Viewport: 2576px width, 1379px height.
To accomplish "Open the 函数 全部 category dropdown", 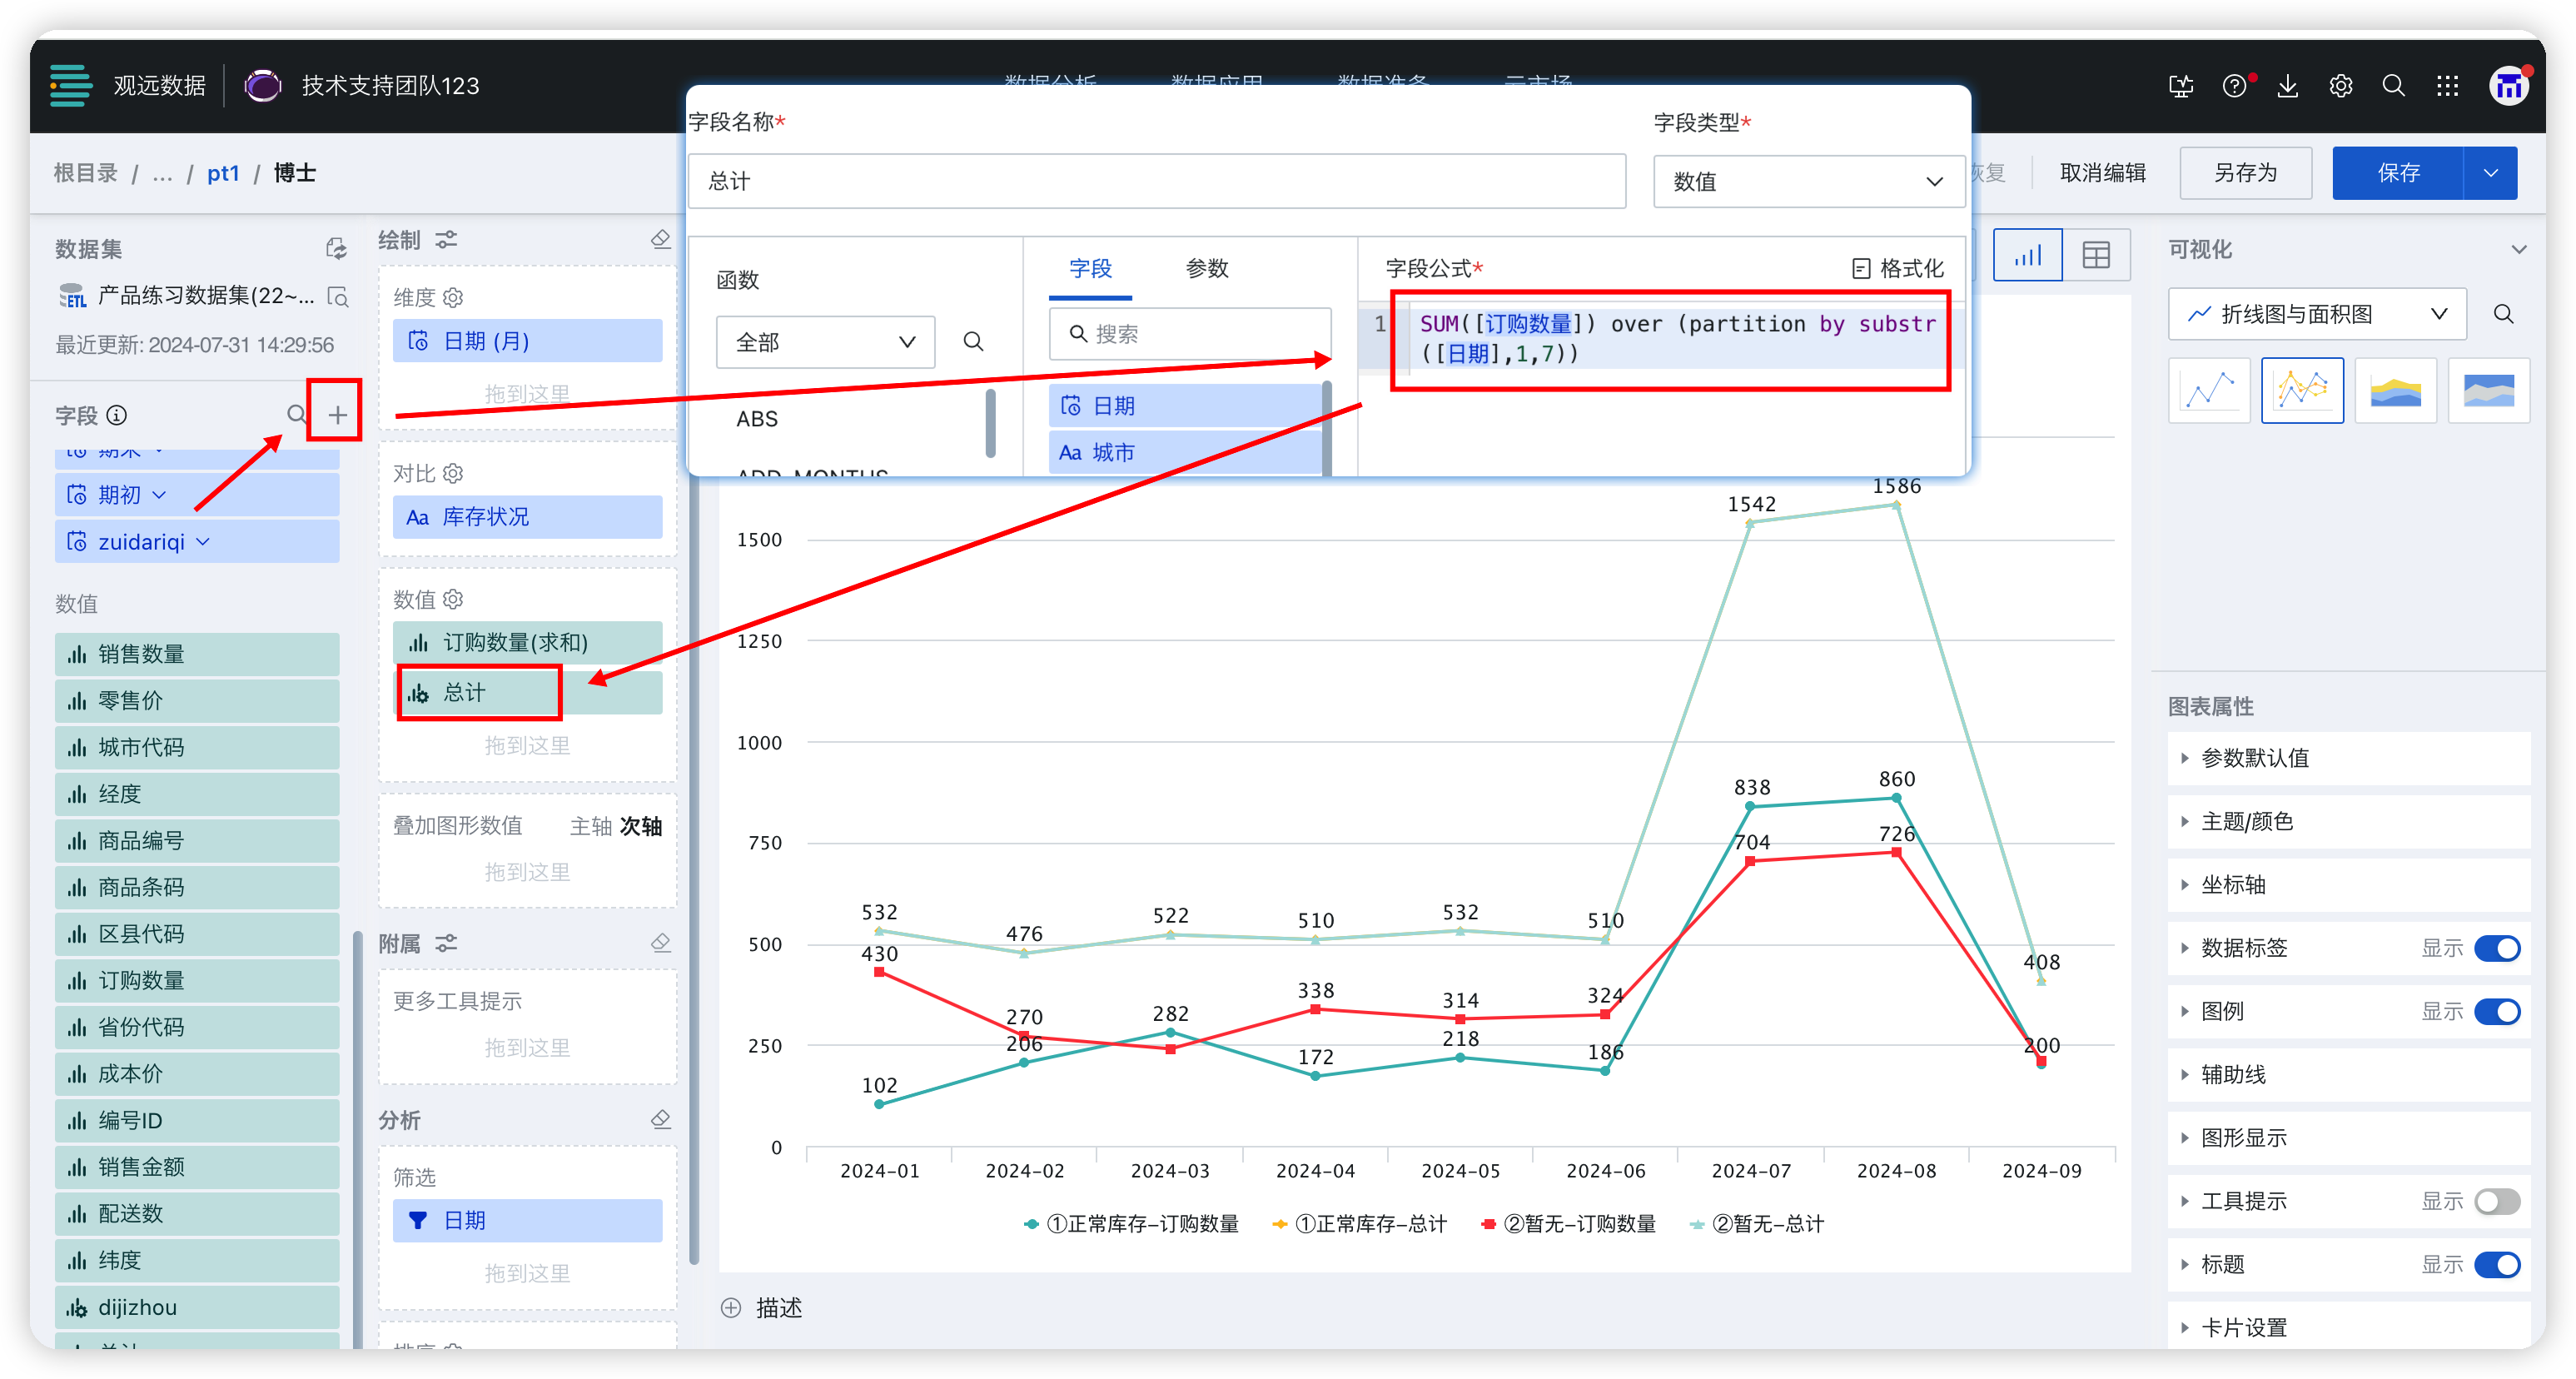I will tap(825, 342).
